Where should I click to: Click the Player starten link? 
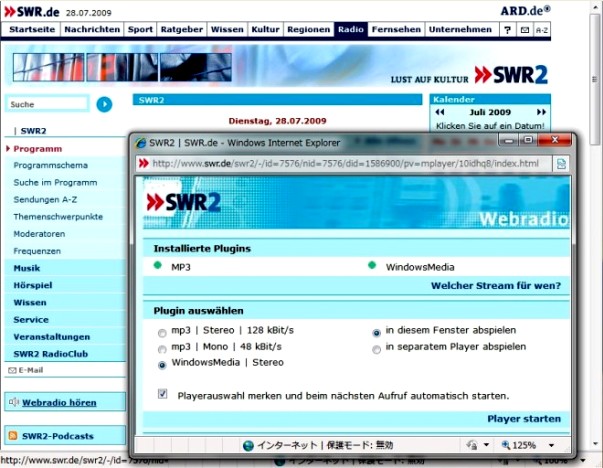click(x=524, y=418)
